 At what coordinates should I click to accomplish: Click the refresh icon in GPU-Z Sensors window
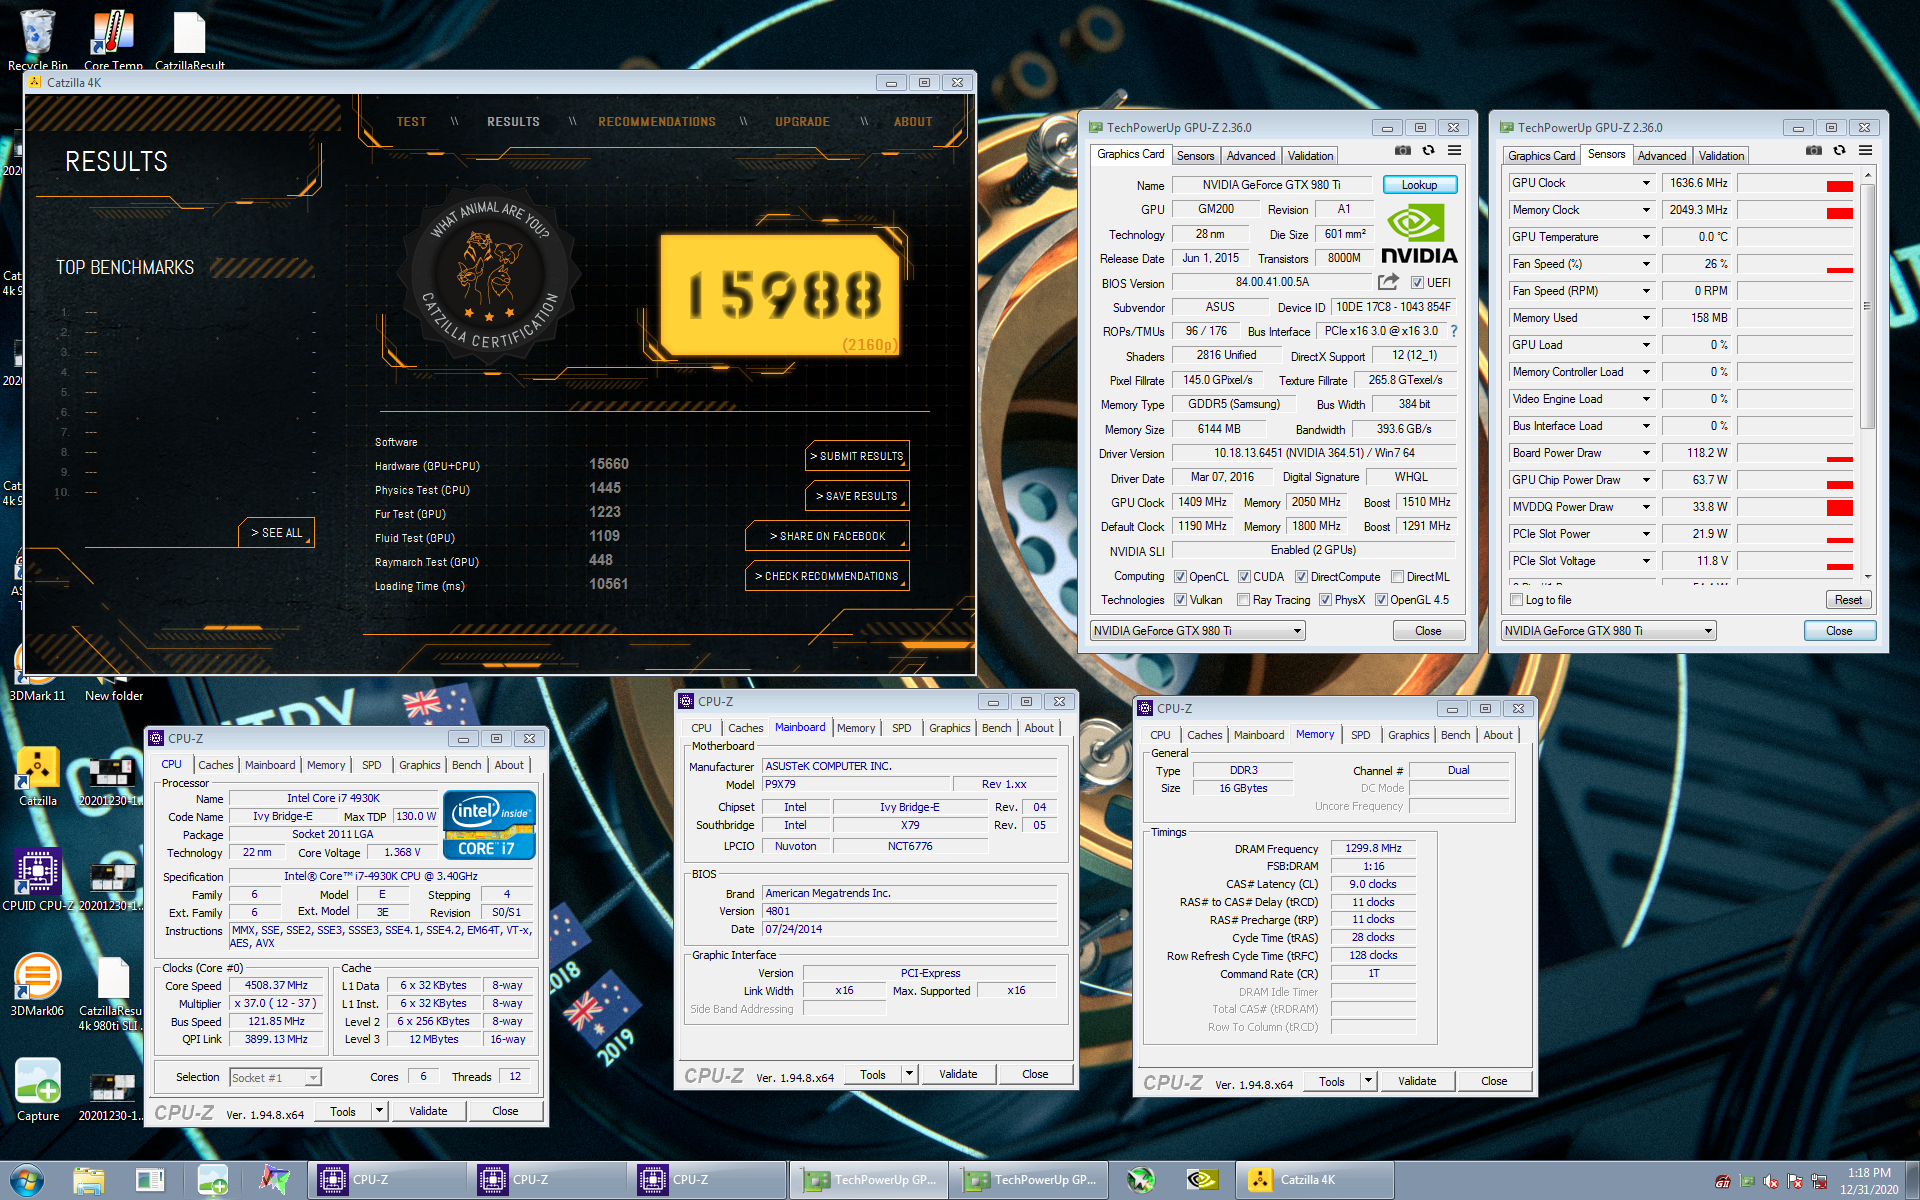tap(1839, 151)
